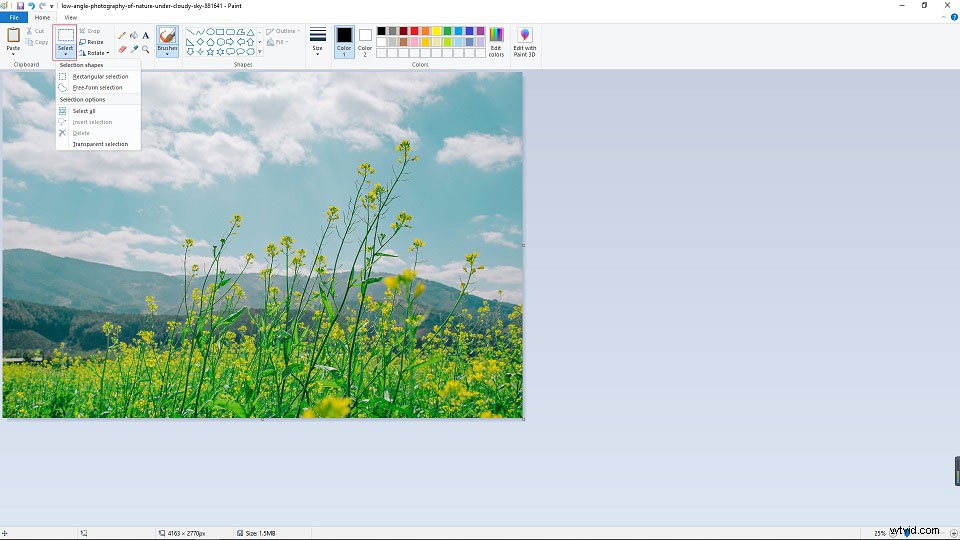Click Select all in menu
This screenshot has height=540, width=960.
(x=84, y=111)
